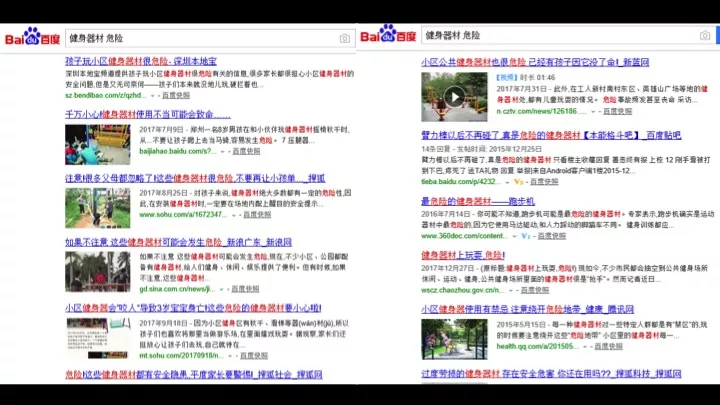Open the 搜狐 result 注意!很多父母都忽略了
The image size is (720, 405).
pyautogui.click(x=195, y=178)
